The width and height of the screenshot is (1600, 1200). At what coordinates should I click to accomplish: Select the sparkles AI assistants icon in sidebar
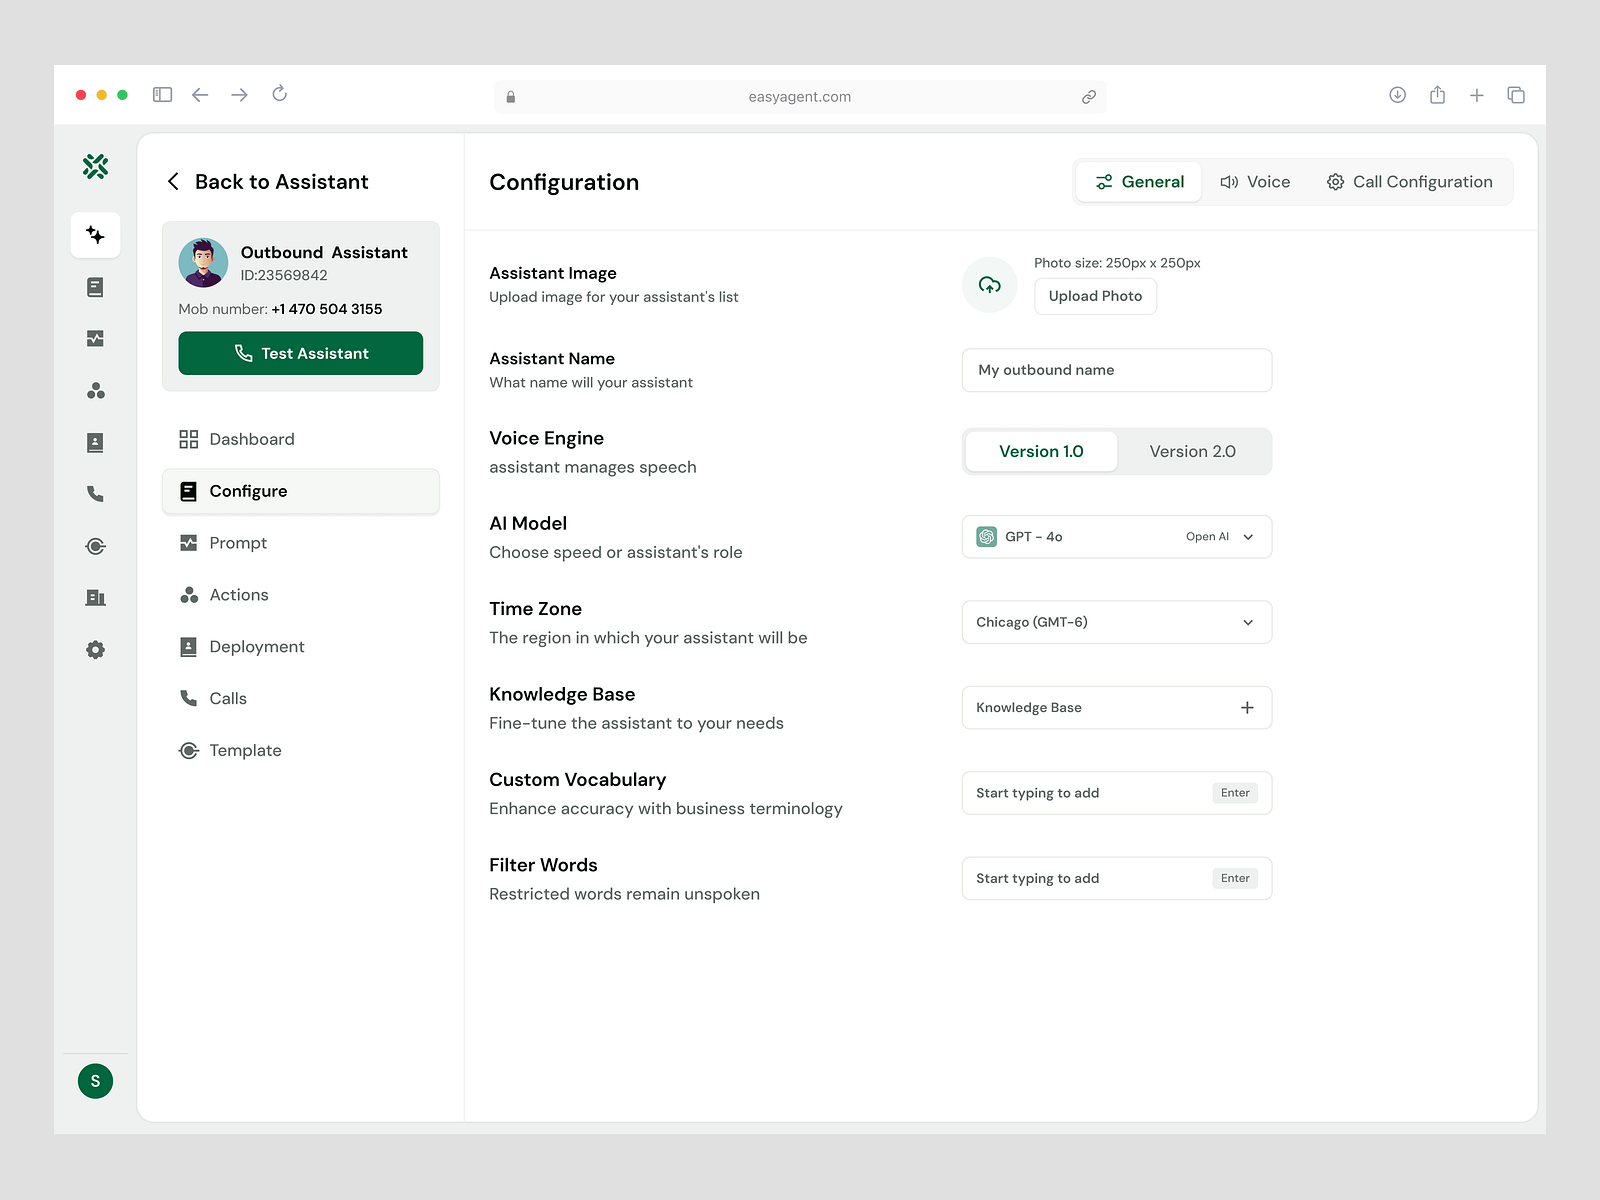pyautogui.click(x=95, y=235)
